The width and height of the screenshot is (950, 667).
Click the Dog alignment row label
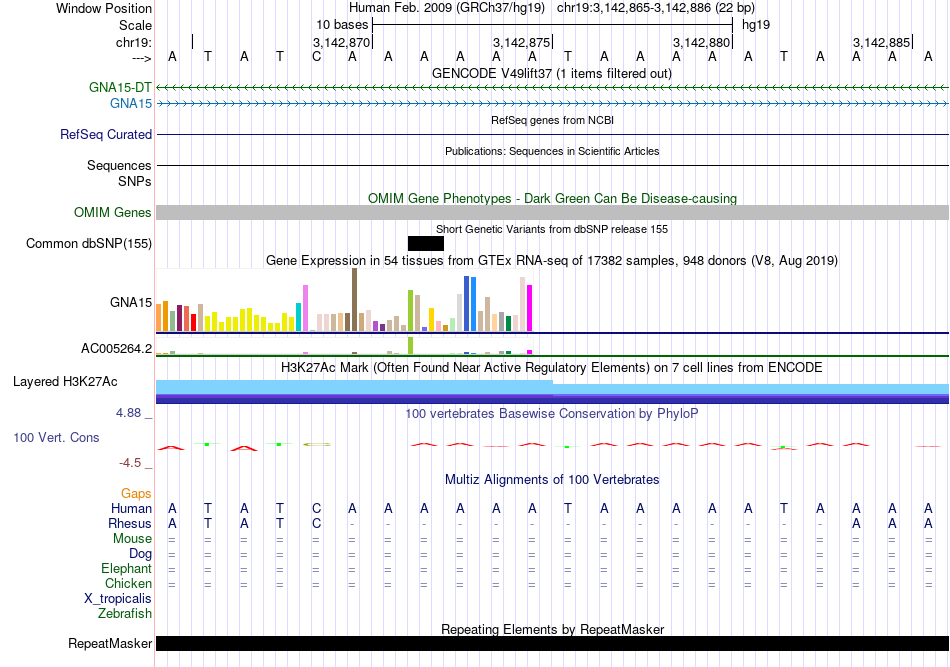[x=141, y=554]
